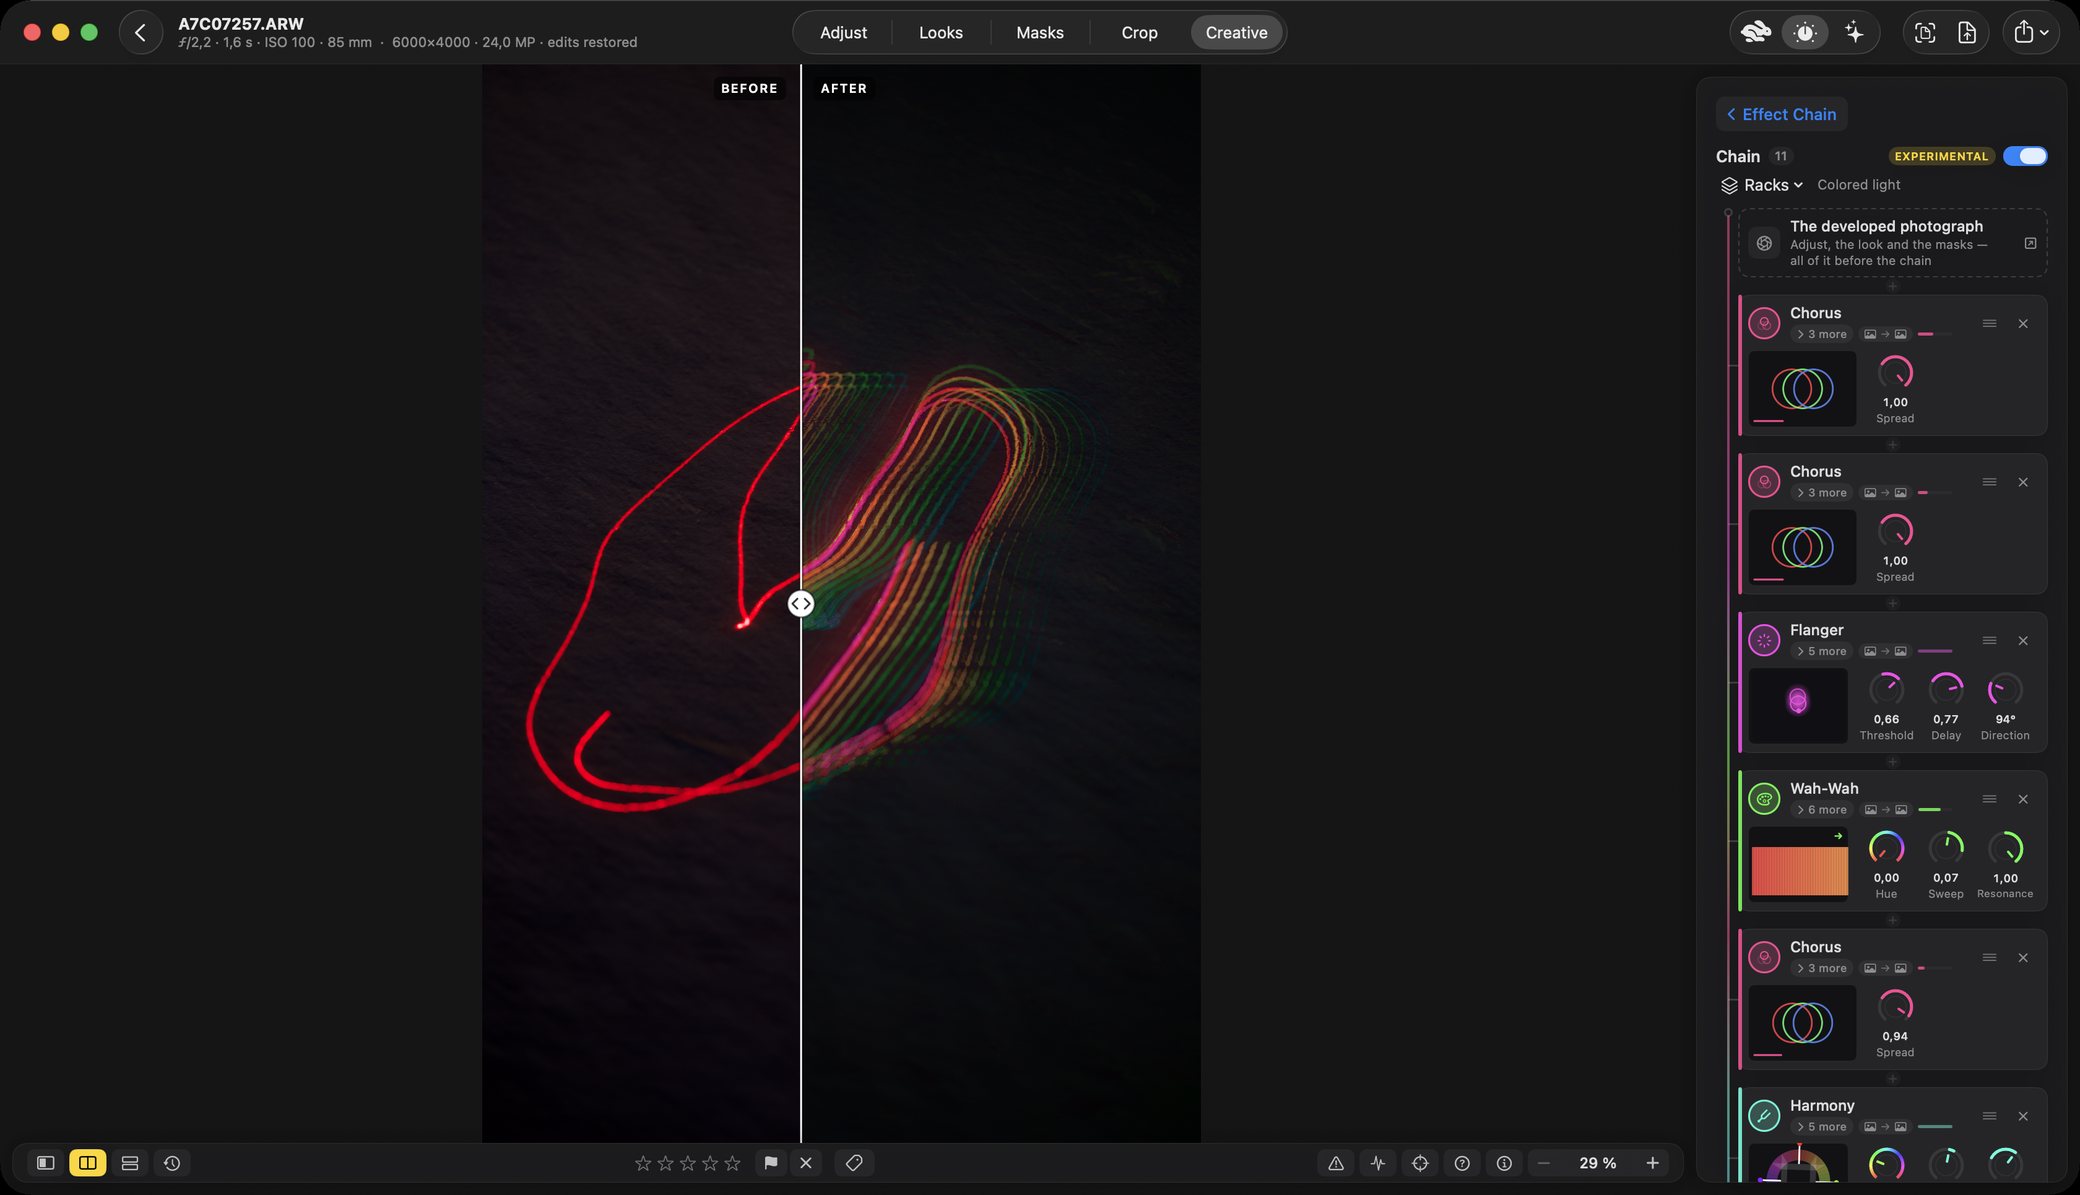Rate the photo five stars
Viewport: 2080px width, 1195px height.
[733, 1163]
